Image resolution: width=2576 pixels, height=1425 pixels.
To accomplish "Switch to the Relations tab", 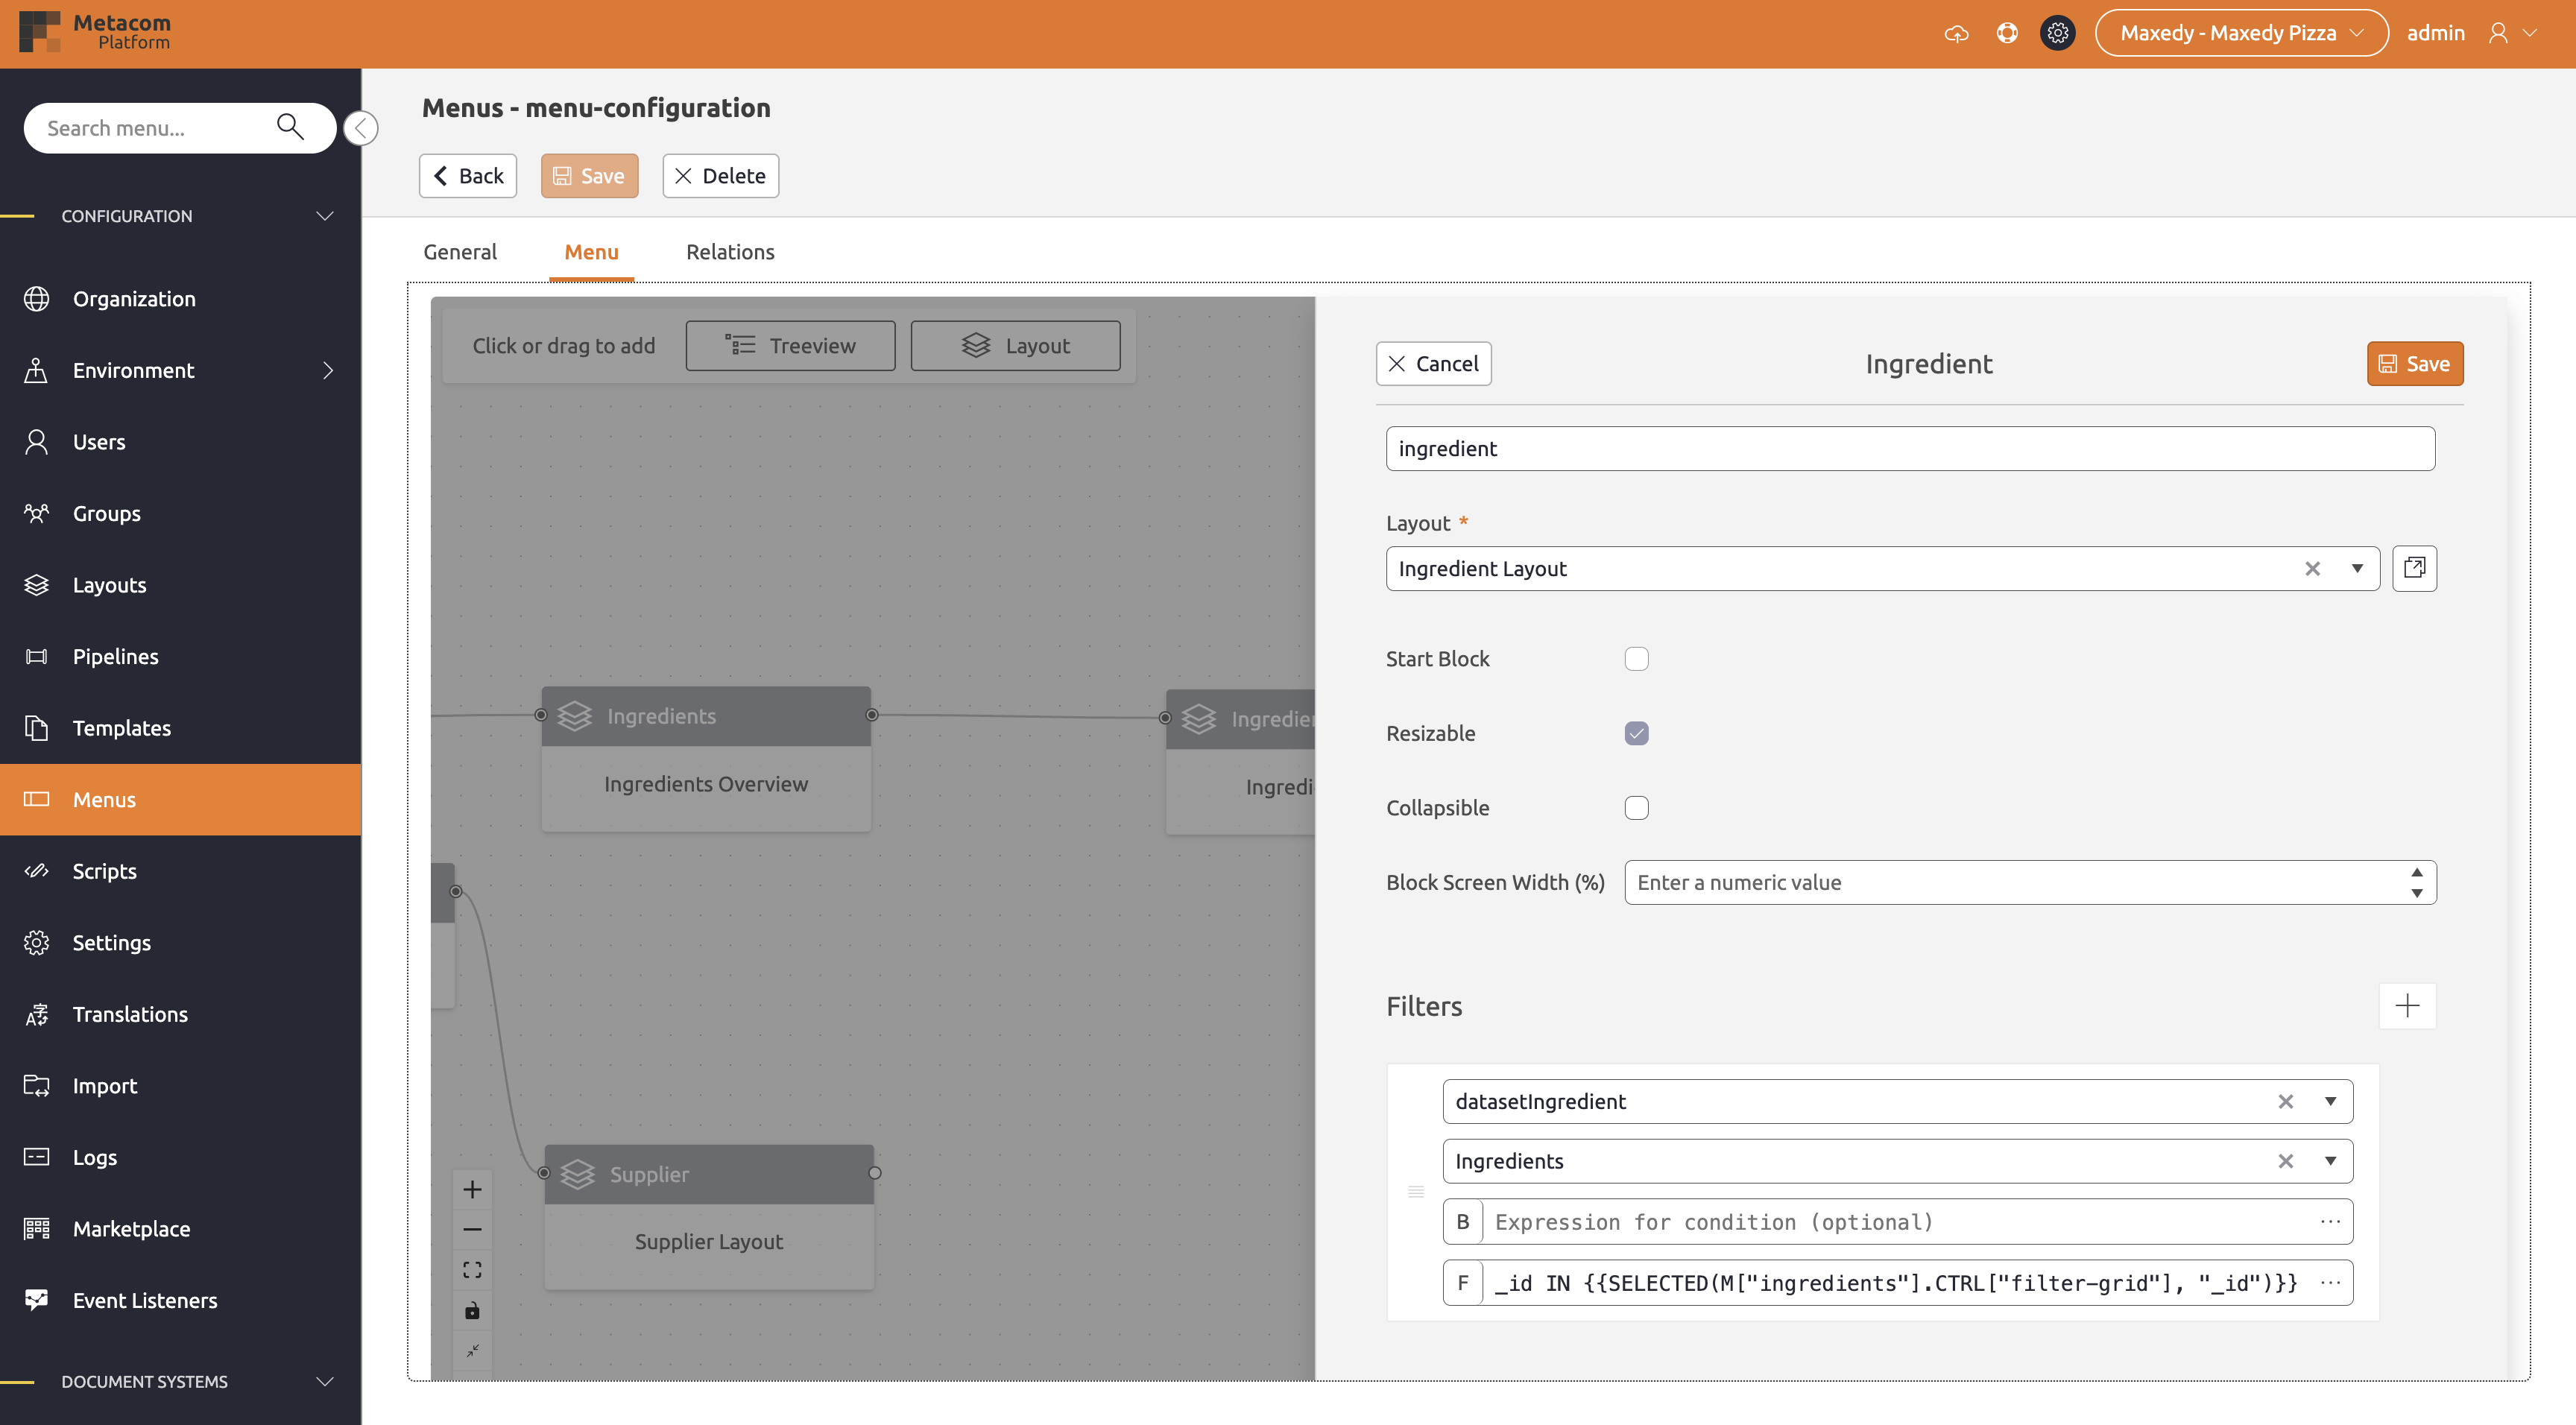I will click(730, 252).
